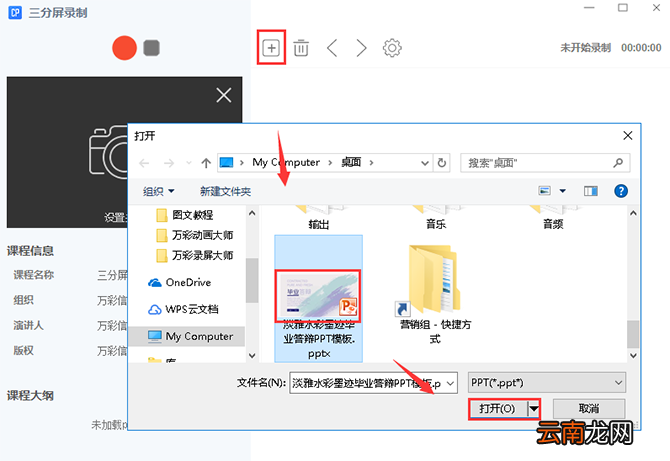Close the 打开 file dialog
This screenshot has width=670, height=461.
click(627, 136)
